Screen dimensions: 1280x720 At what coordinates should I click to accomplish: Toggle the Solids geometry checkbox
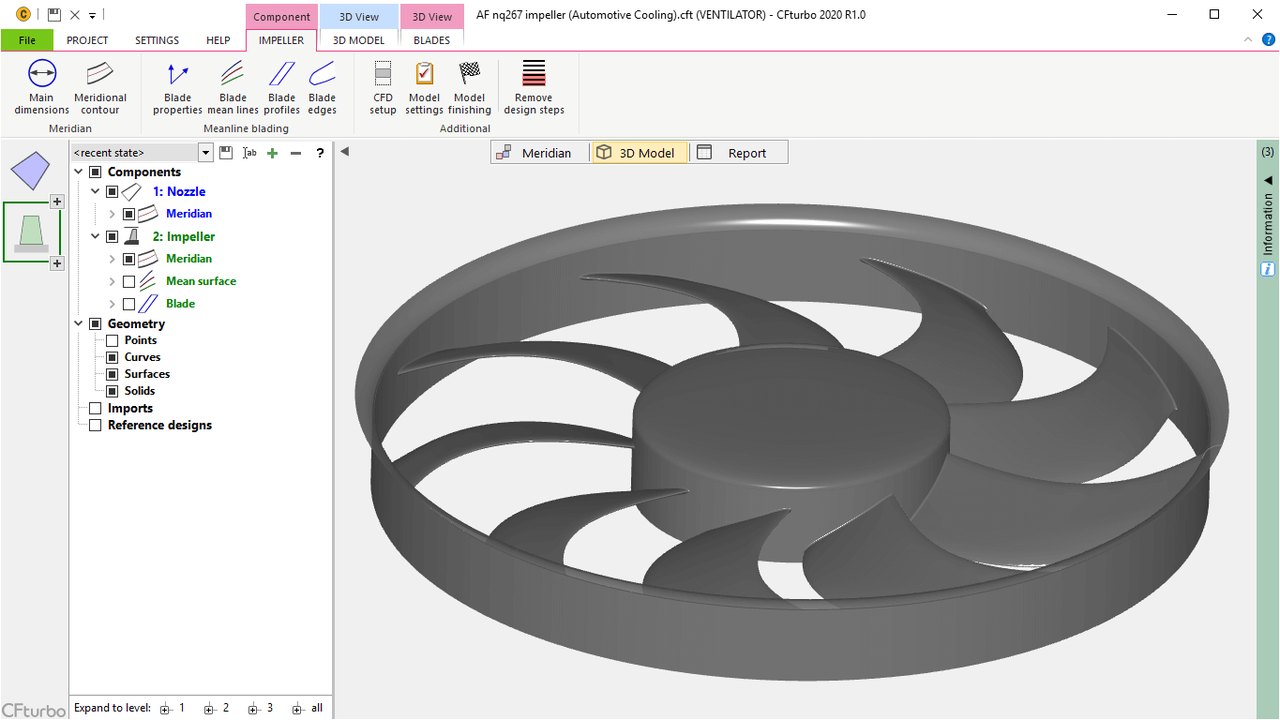coord(112,392)
